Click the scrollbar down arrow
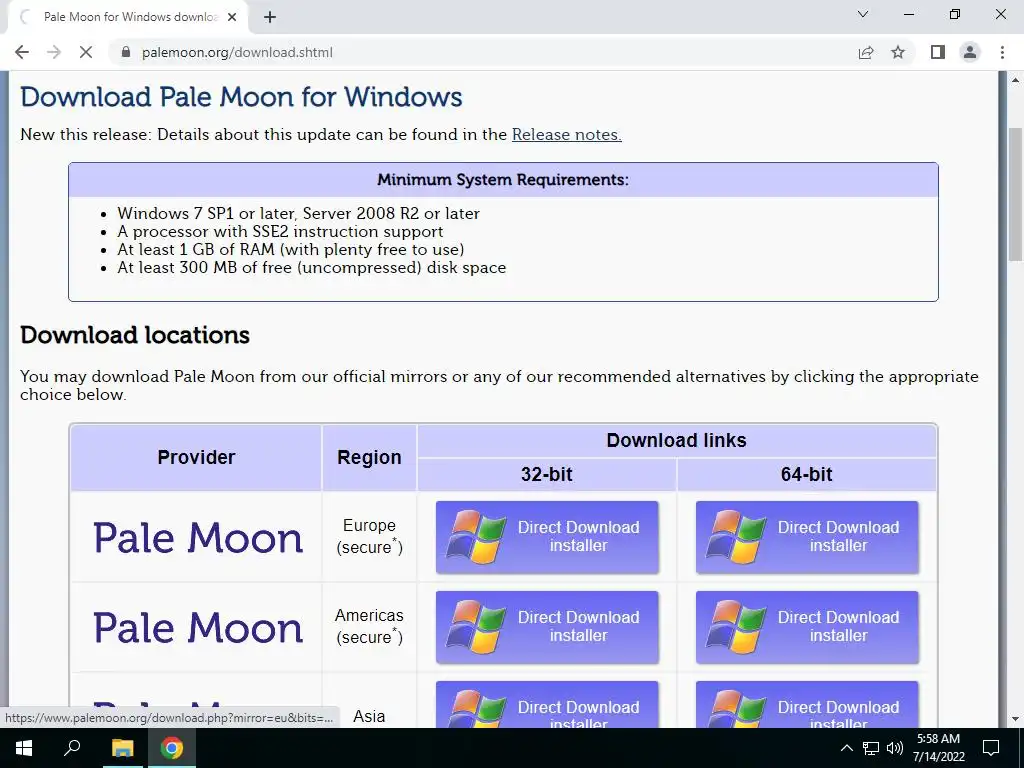Image resolution: width=1024 pixels, height=768 pixels. [x=1016, y=719]
